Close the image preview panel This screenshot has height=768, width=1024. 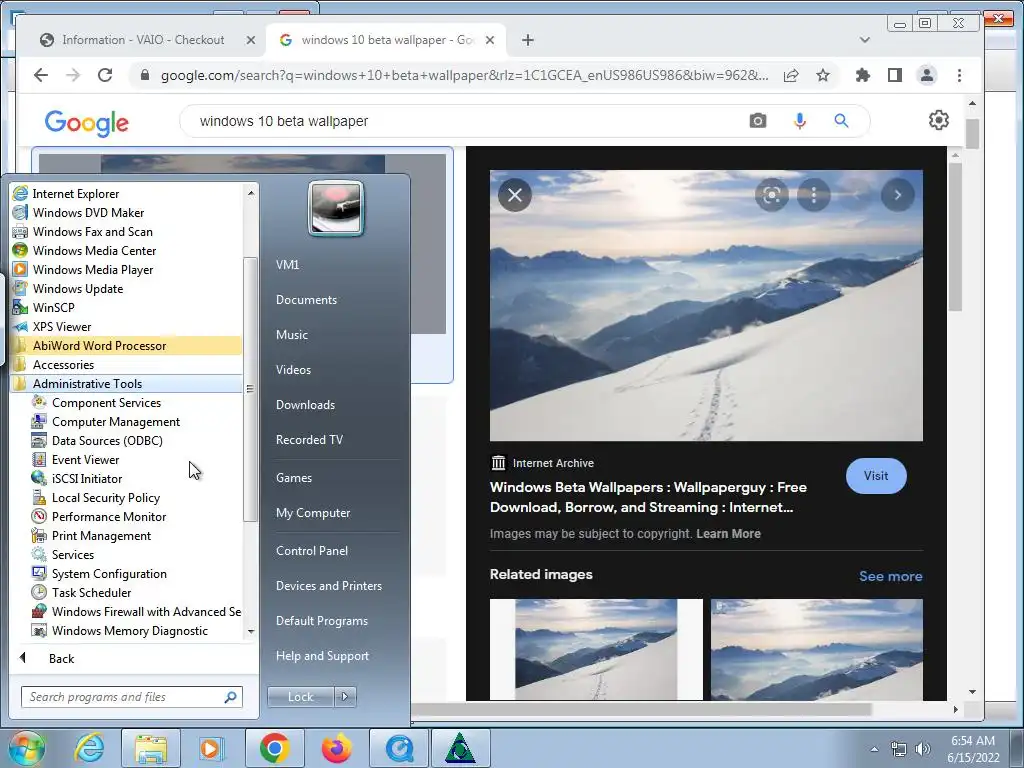(x=515, y=195)
